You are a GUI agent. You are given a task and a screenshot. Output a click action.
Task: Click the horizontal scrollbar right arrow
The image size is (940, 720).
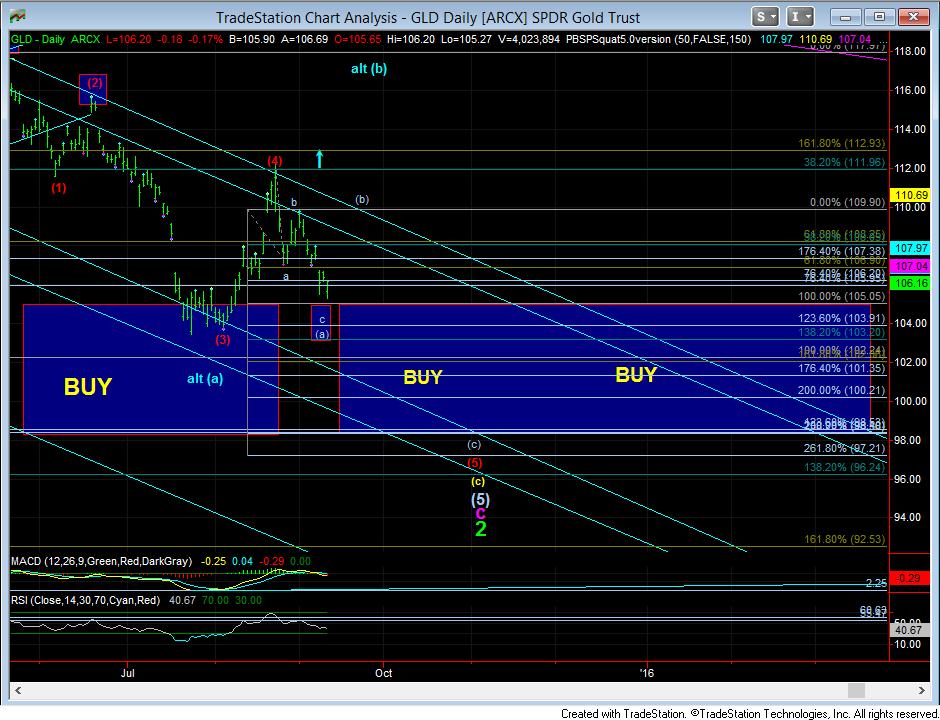921,691
